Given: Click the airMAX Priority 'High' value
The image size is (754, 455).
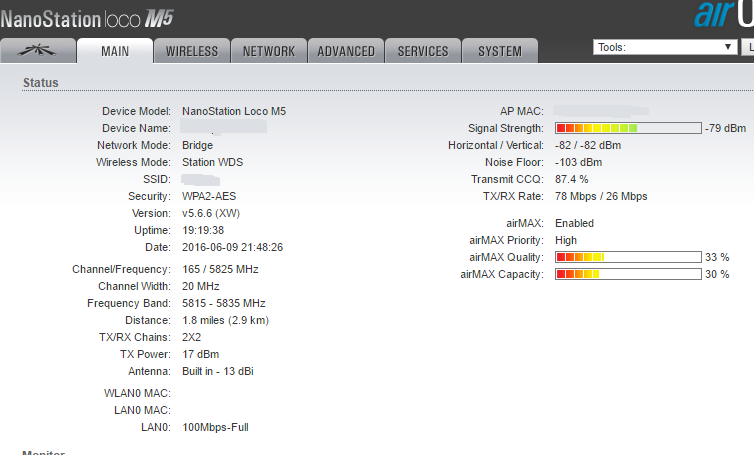Looking at the screenshot, I should (x=566, y=240).
